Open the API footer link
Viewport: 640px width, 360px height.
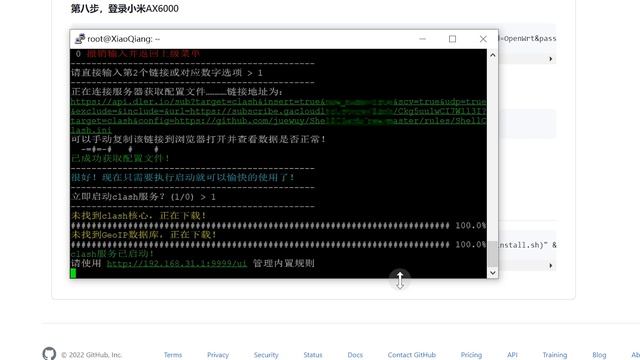[512, 355]
